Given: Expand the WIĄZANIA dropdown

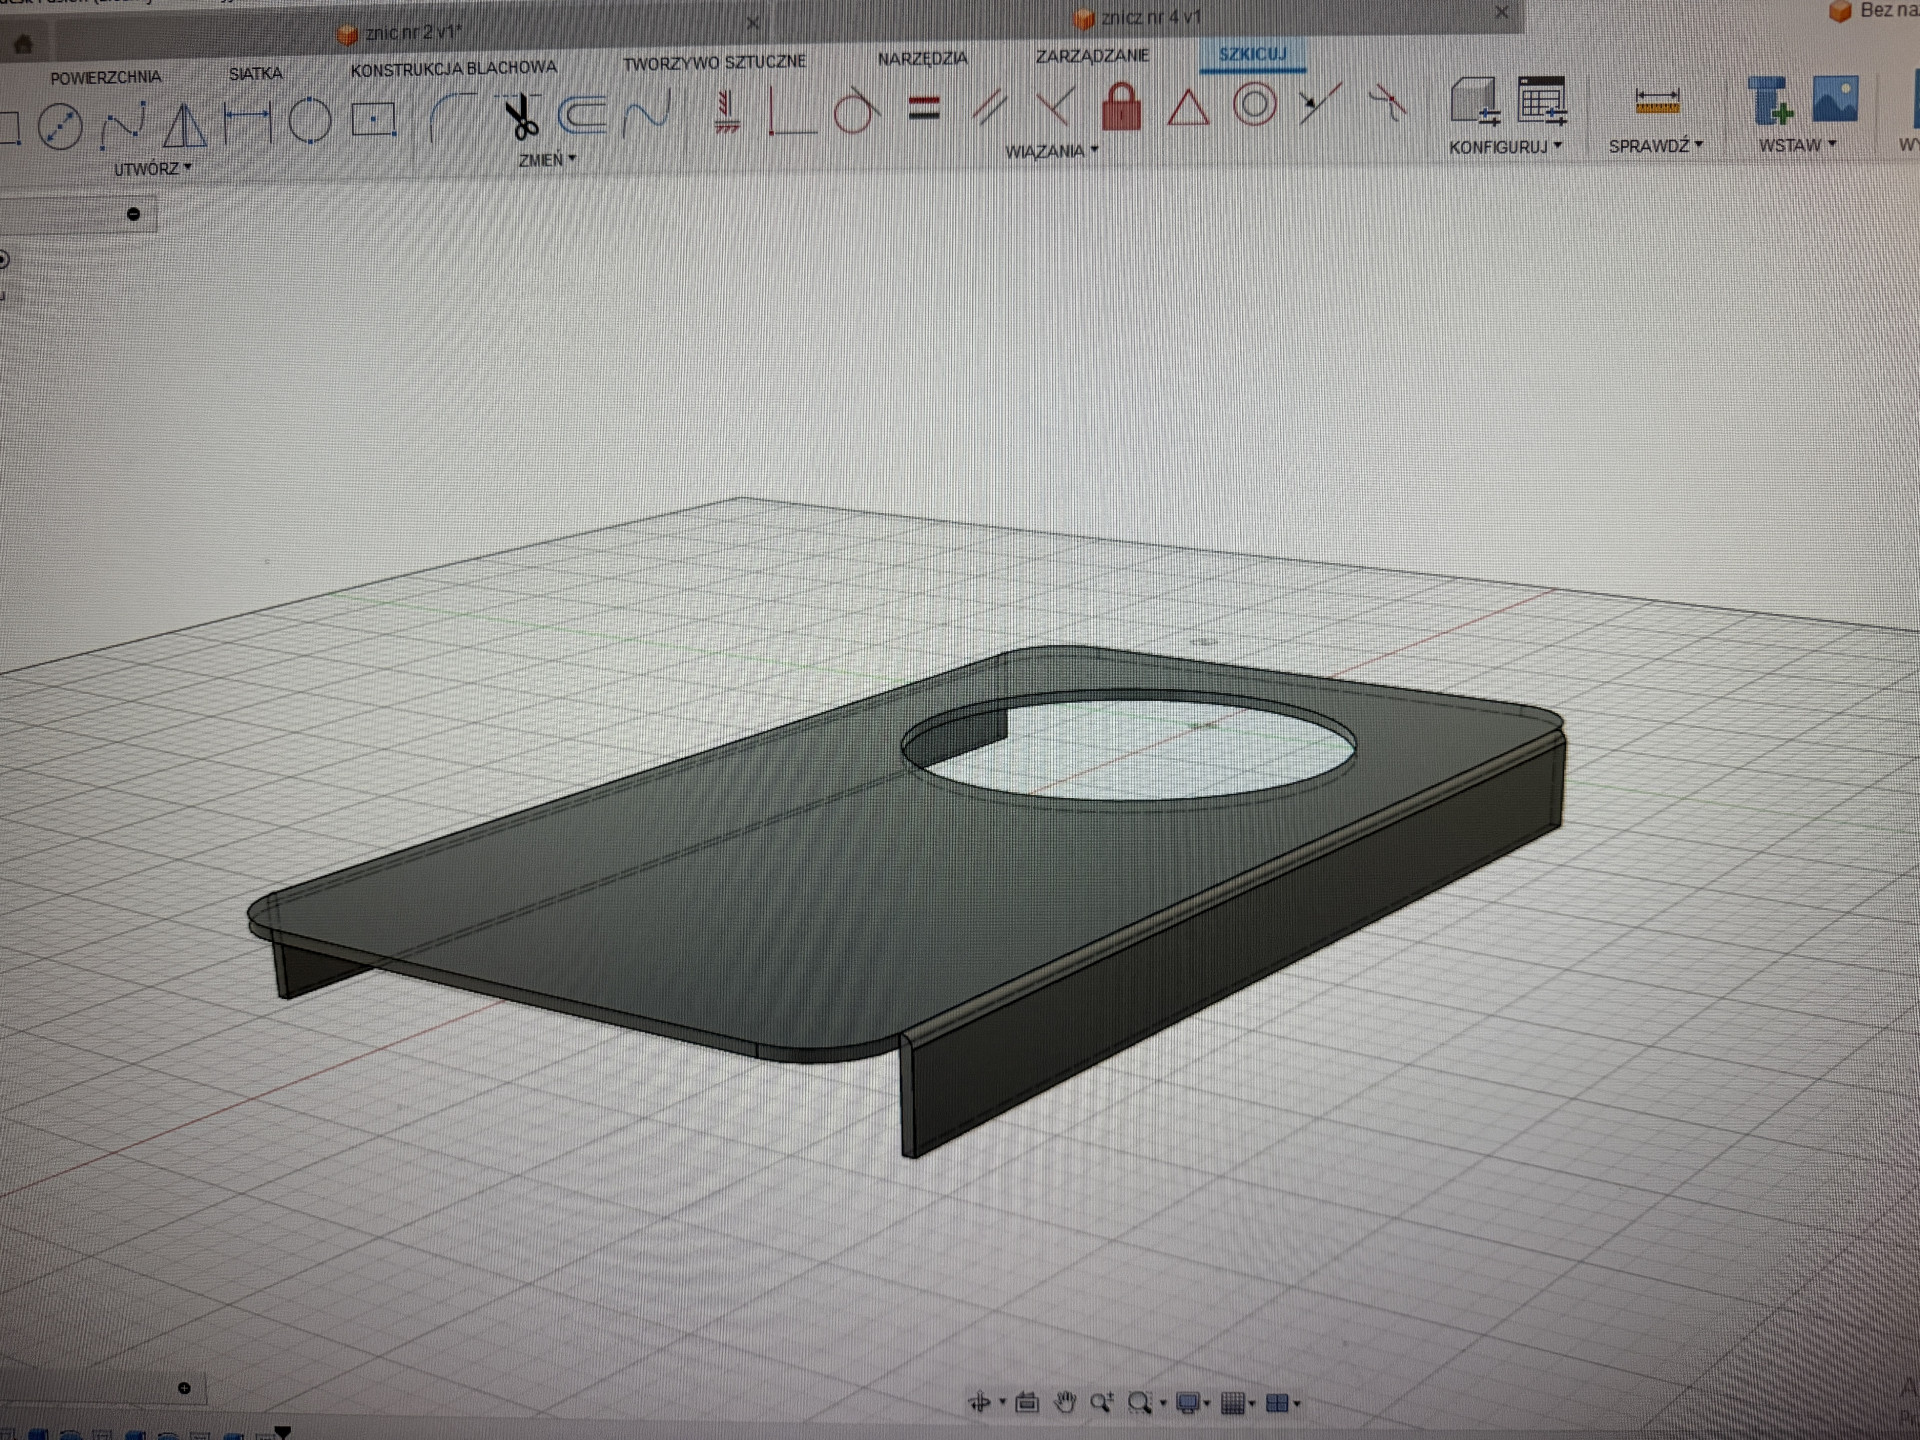Looking at the screenshot, I should pos(1051,151).
